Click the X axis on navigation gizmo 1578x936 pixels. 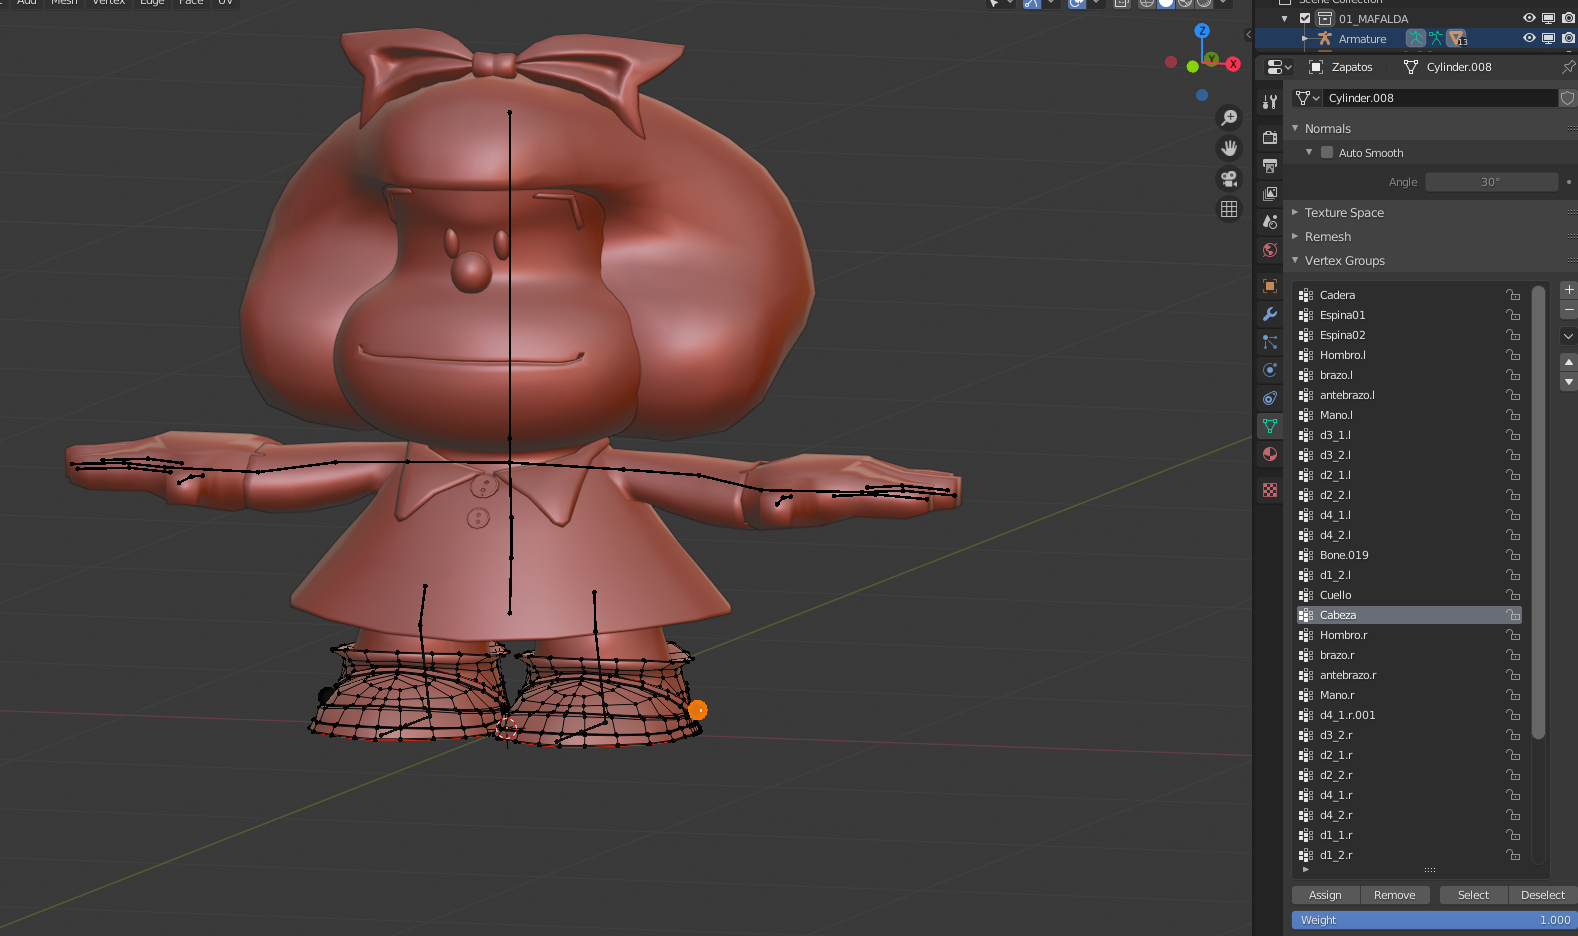click(x=1233, y=64)
